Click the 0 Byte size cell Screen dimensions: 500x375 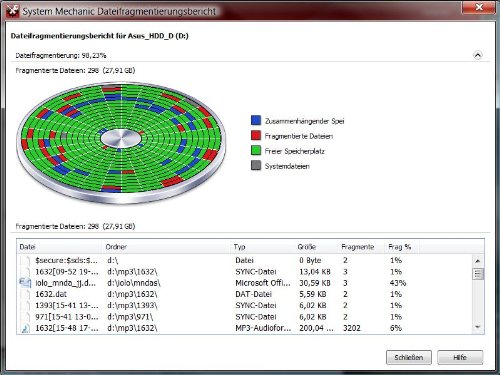(310, 260)
